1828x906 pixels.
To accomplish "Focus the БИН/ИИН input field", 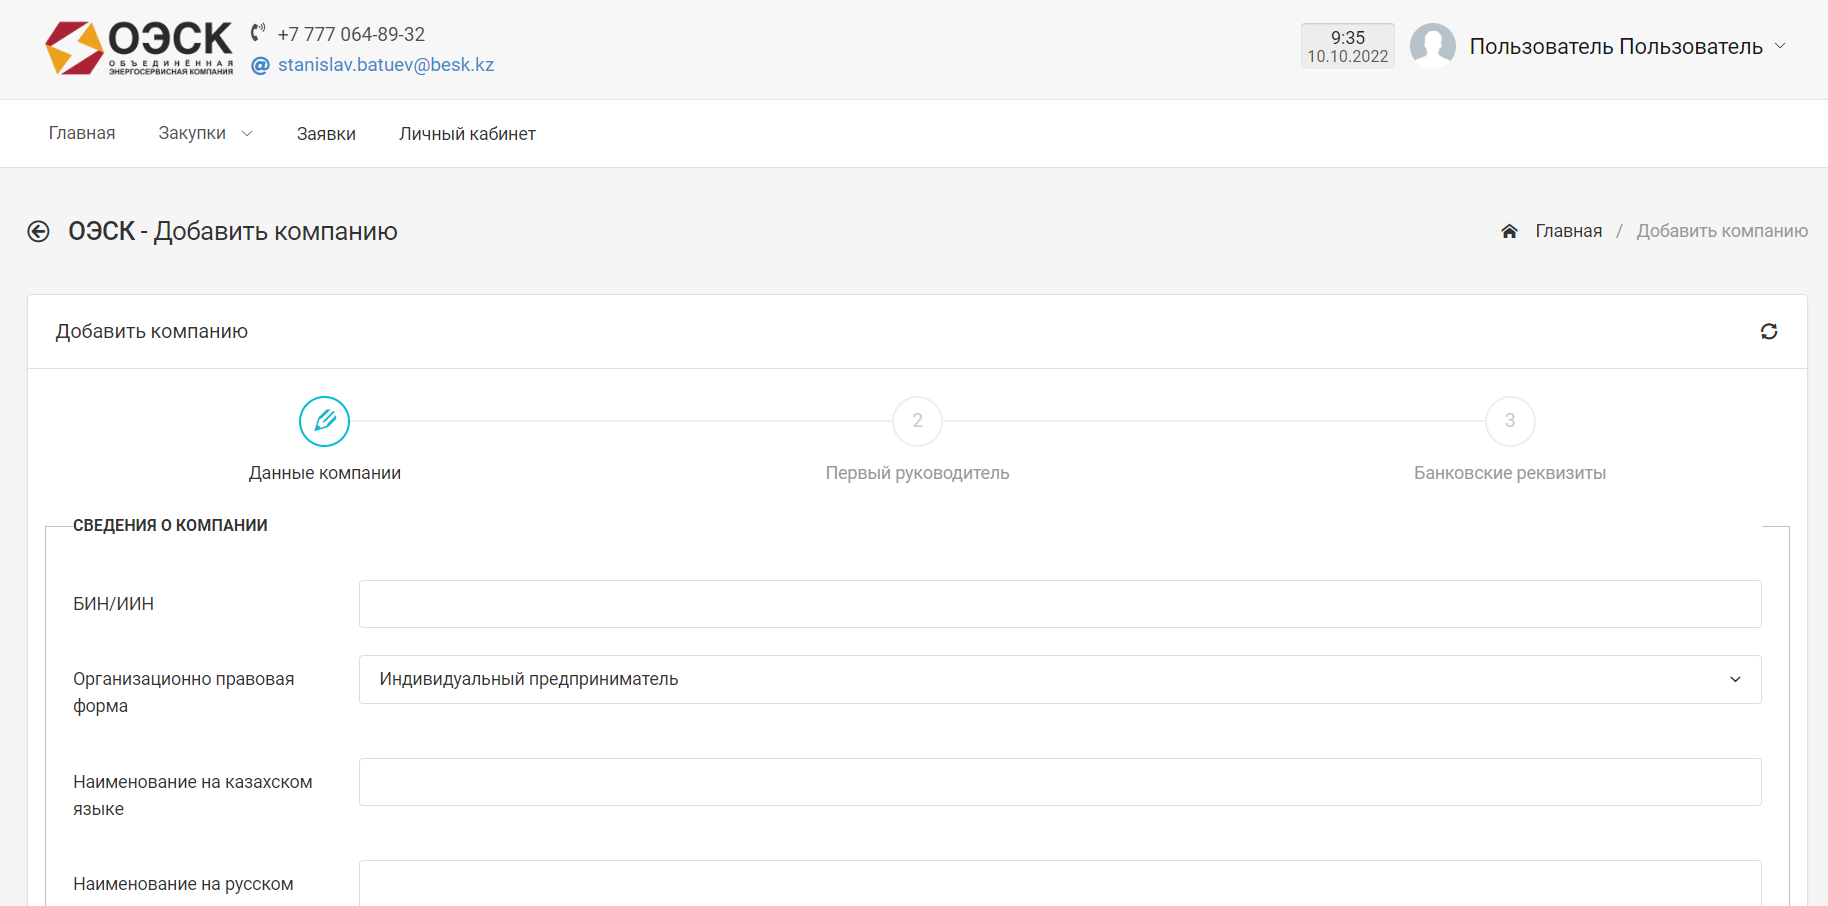I will pyautogui.click(x=1059, y=604).
